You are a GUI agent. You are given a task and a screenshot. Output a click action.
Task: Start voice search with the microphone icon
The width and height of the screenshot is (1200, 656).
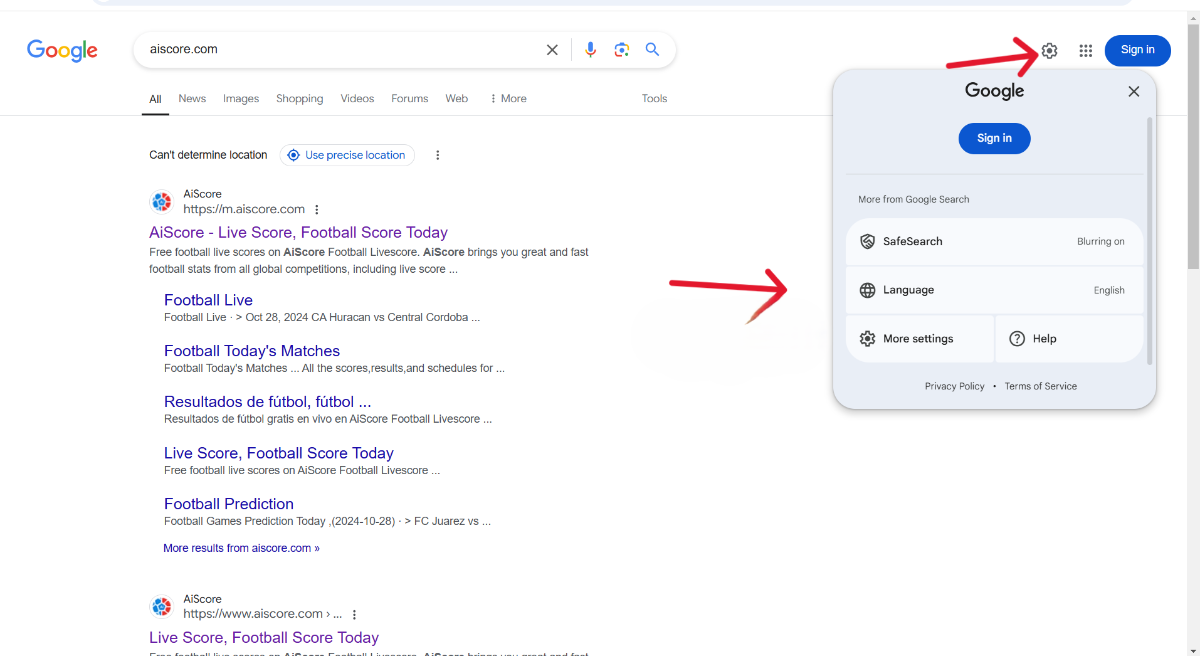pyautogui.click(x=591, y=50)
